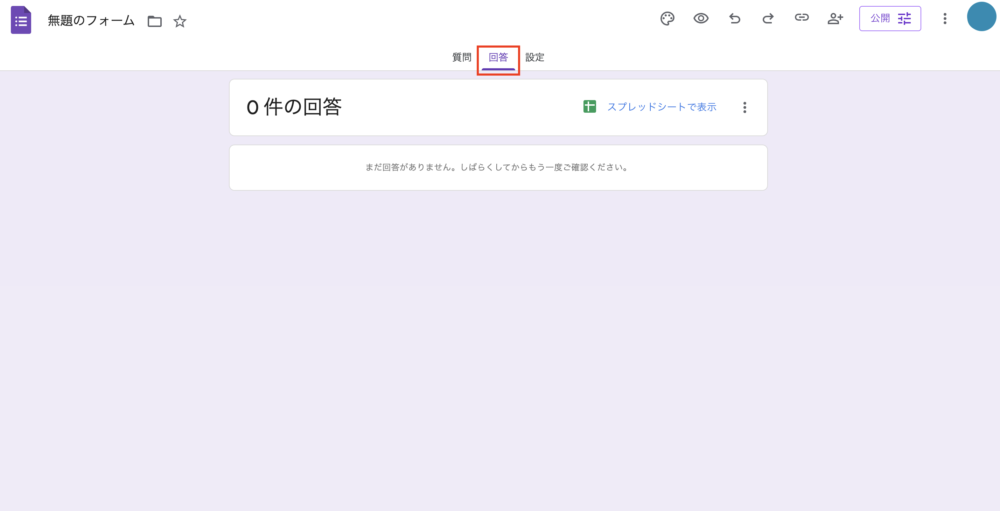Screen dimensions: 1000x511
Task: Preview form with eye icon
Action: [x=701, y=19]
